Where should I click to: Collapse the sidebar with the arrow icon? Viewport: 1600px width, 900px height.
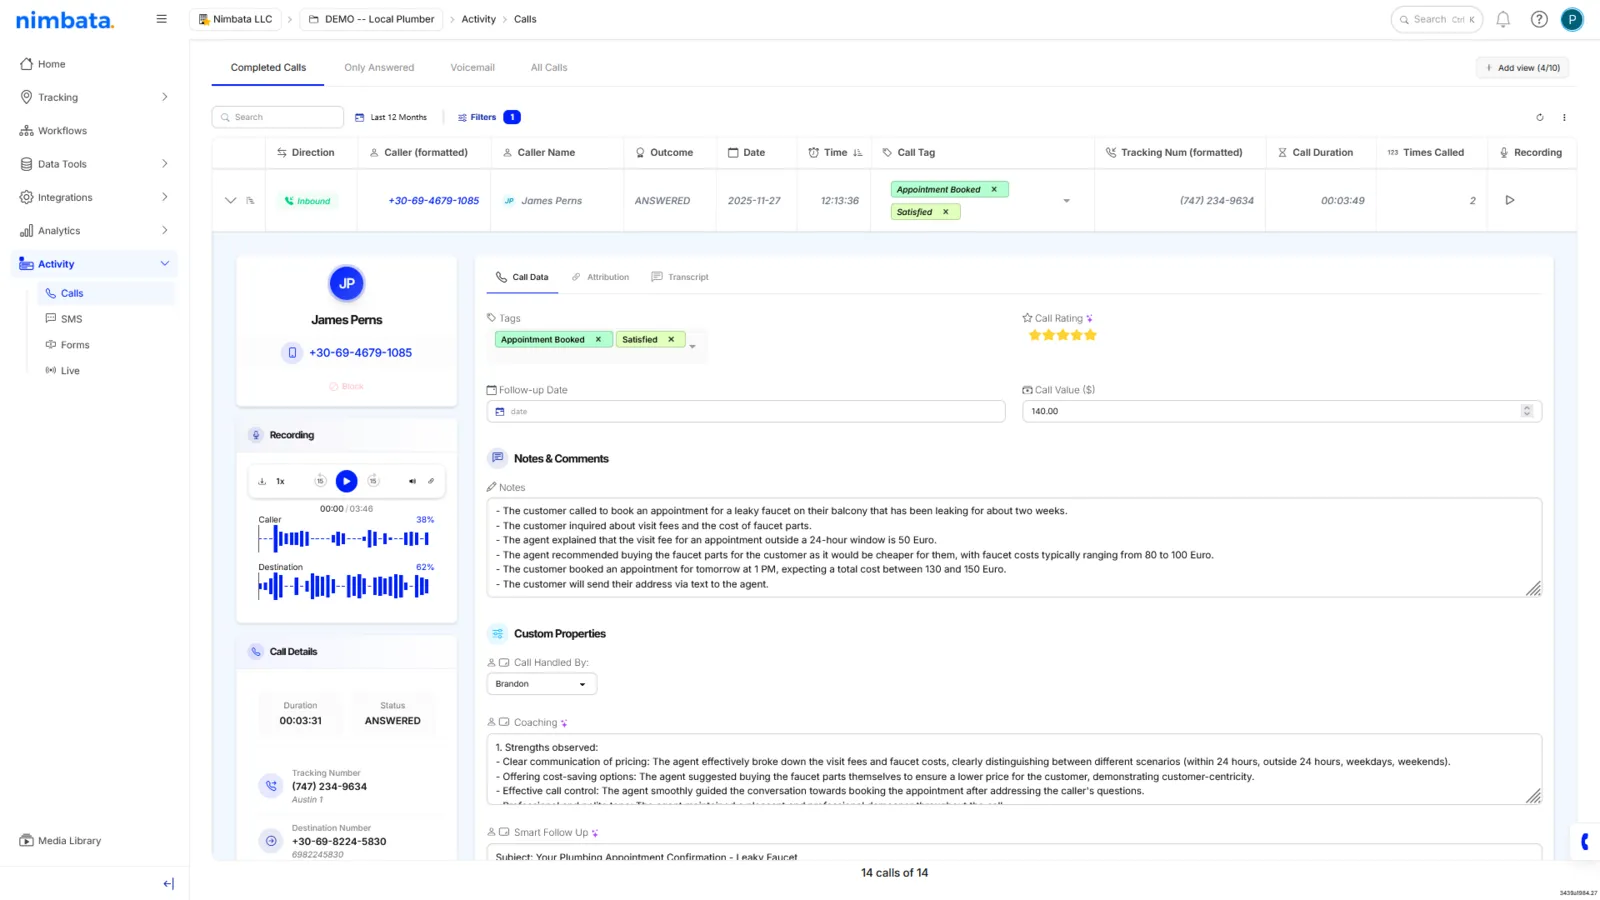coord(168,884)
